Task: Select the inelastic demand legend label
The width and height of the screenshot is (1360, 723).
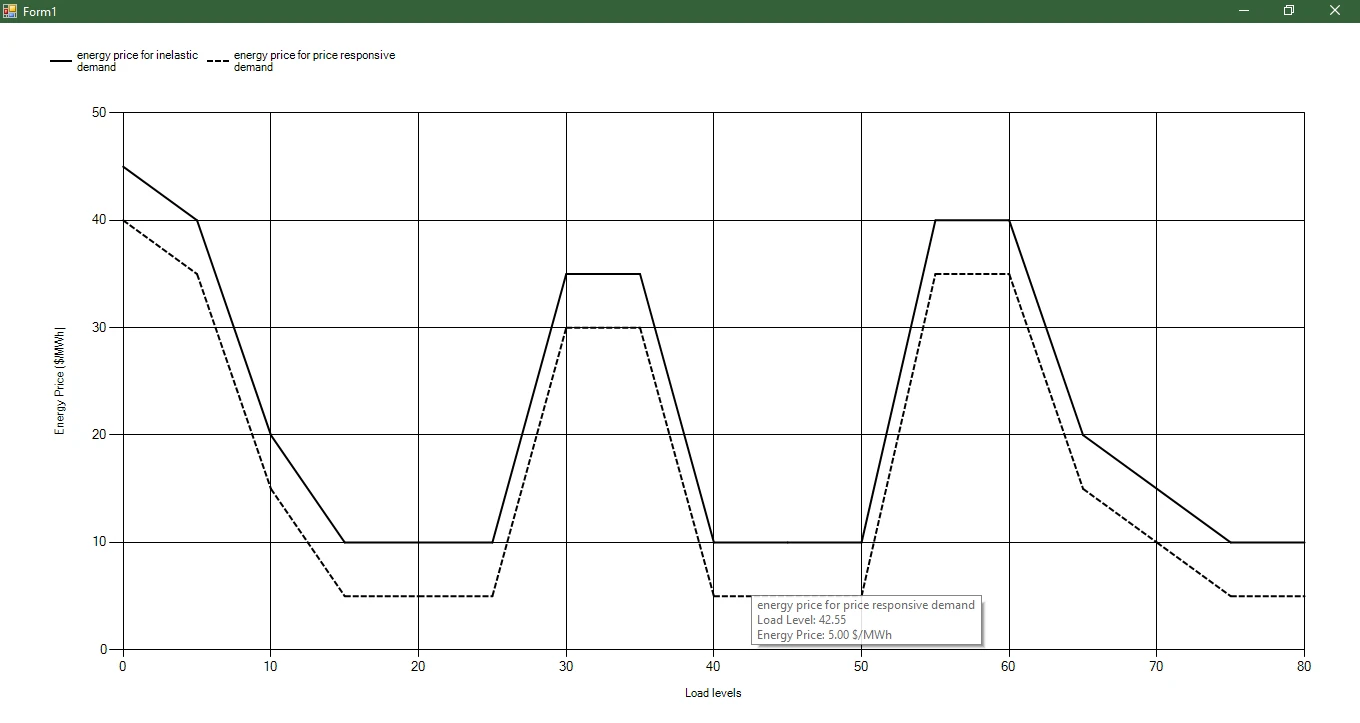Action: (x=137, y=61)
